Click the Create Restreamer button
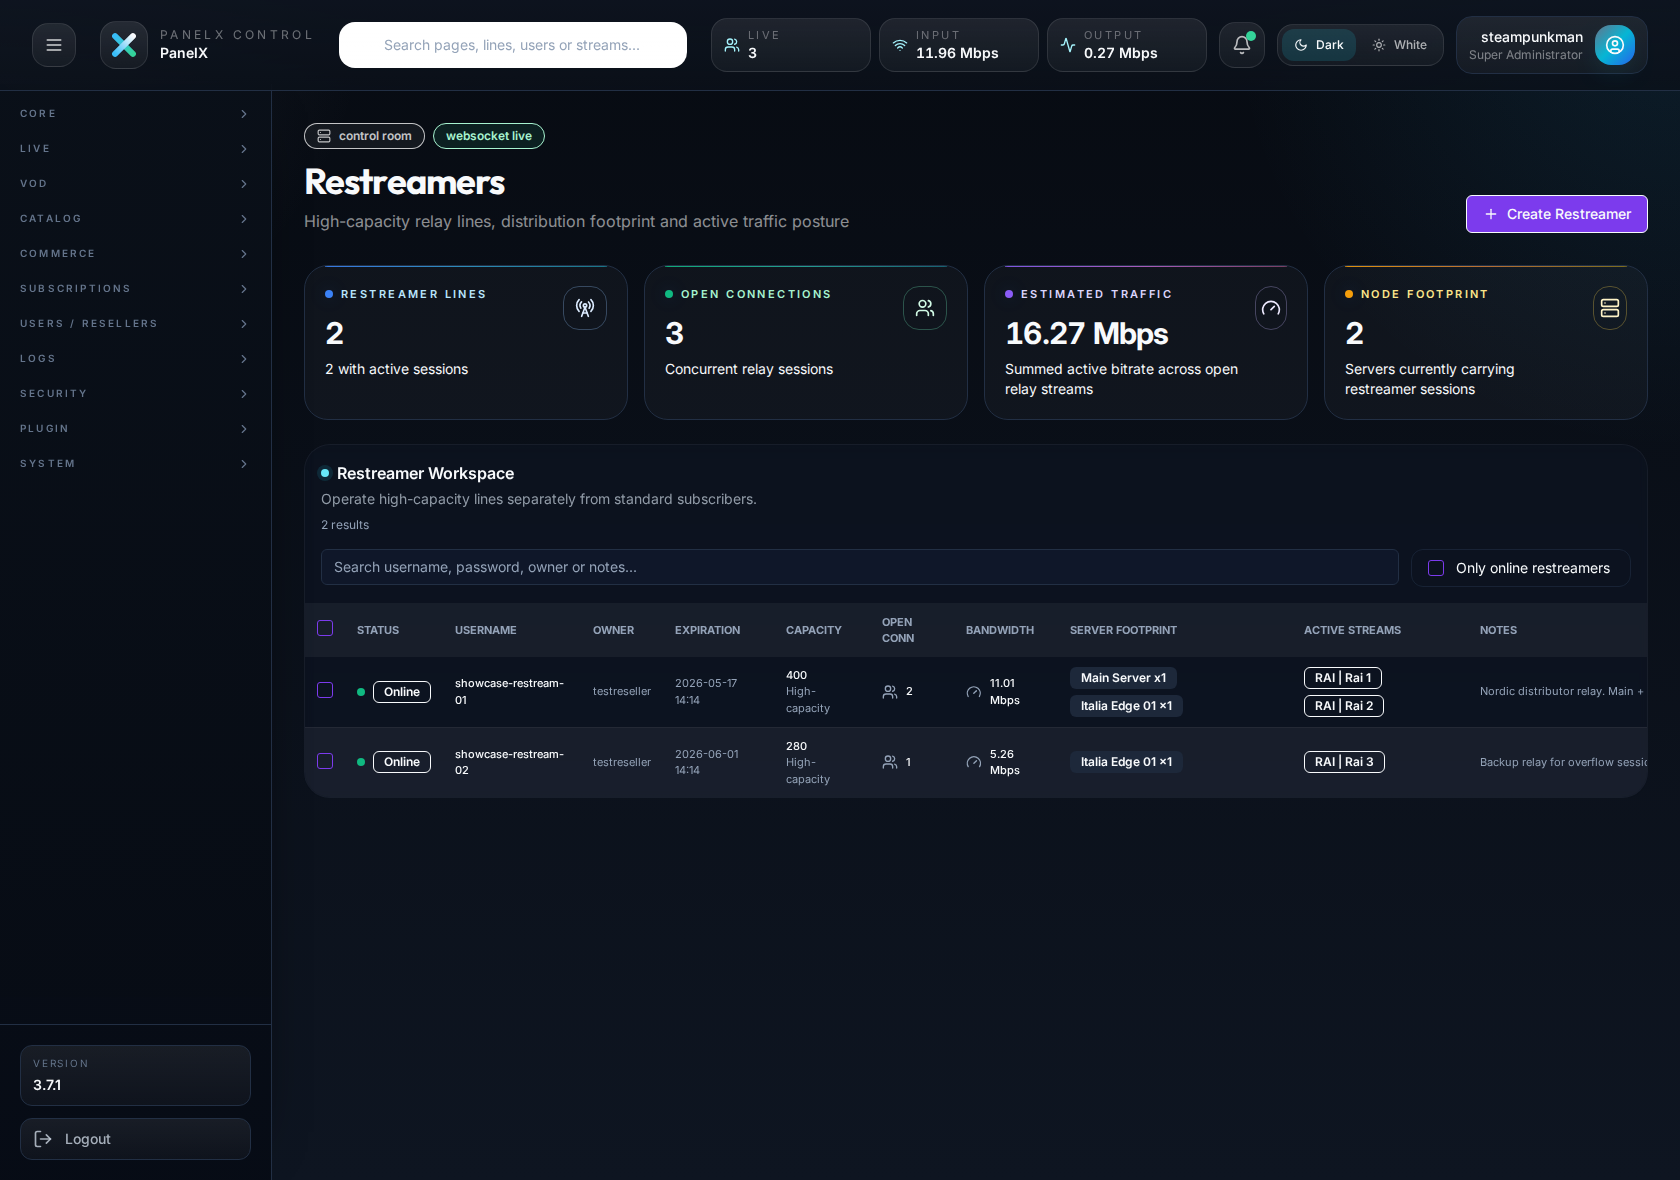 click(x=1555, y=214)
